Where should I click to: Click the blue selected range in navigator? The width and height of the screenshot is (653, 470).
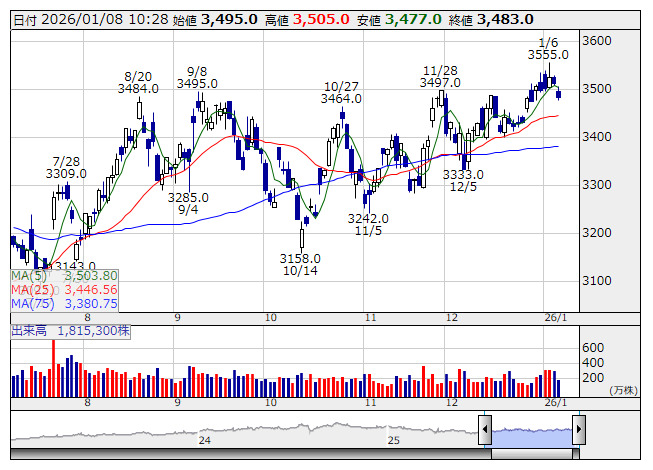tap(532, 438)
